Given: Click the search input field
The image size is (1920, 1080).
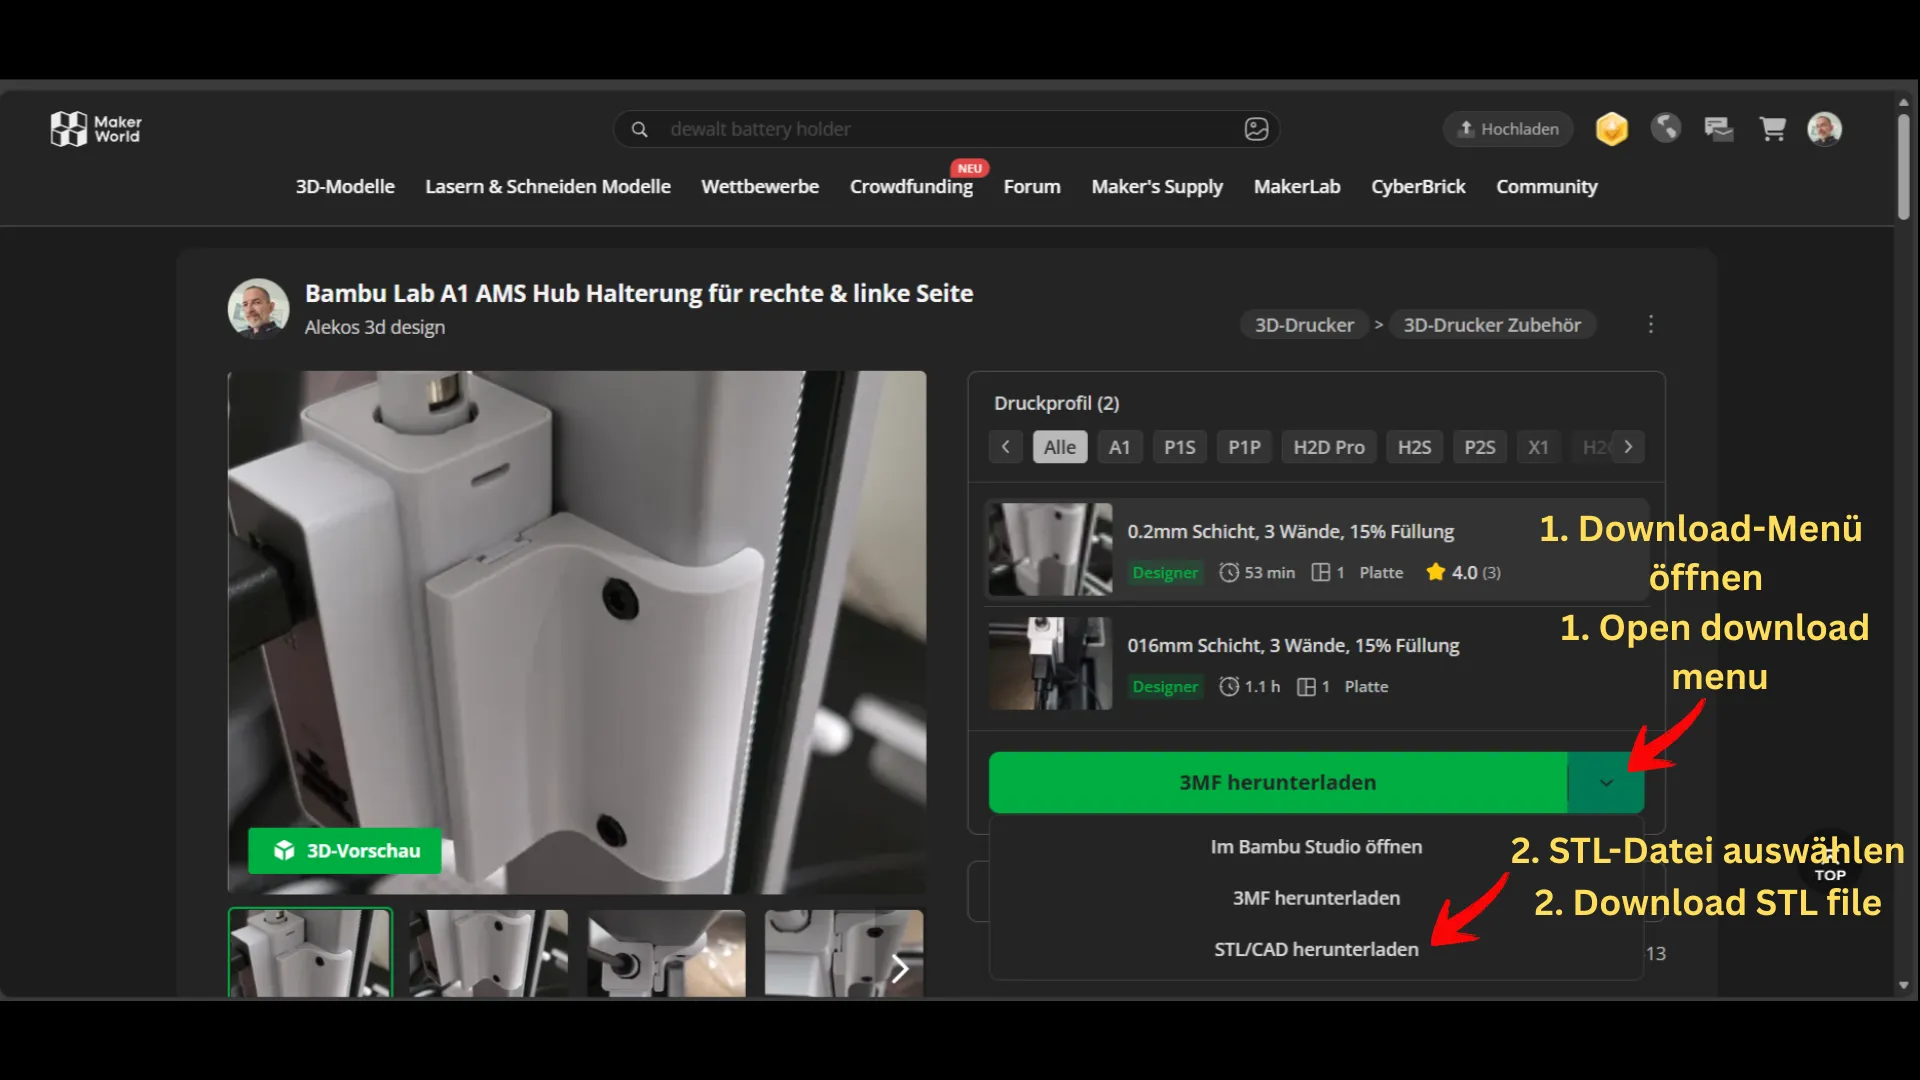Looking at the screenshot, I should click(945, 129).
